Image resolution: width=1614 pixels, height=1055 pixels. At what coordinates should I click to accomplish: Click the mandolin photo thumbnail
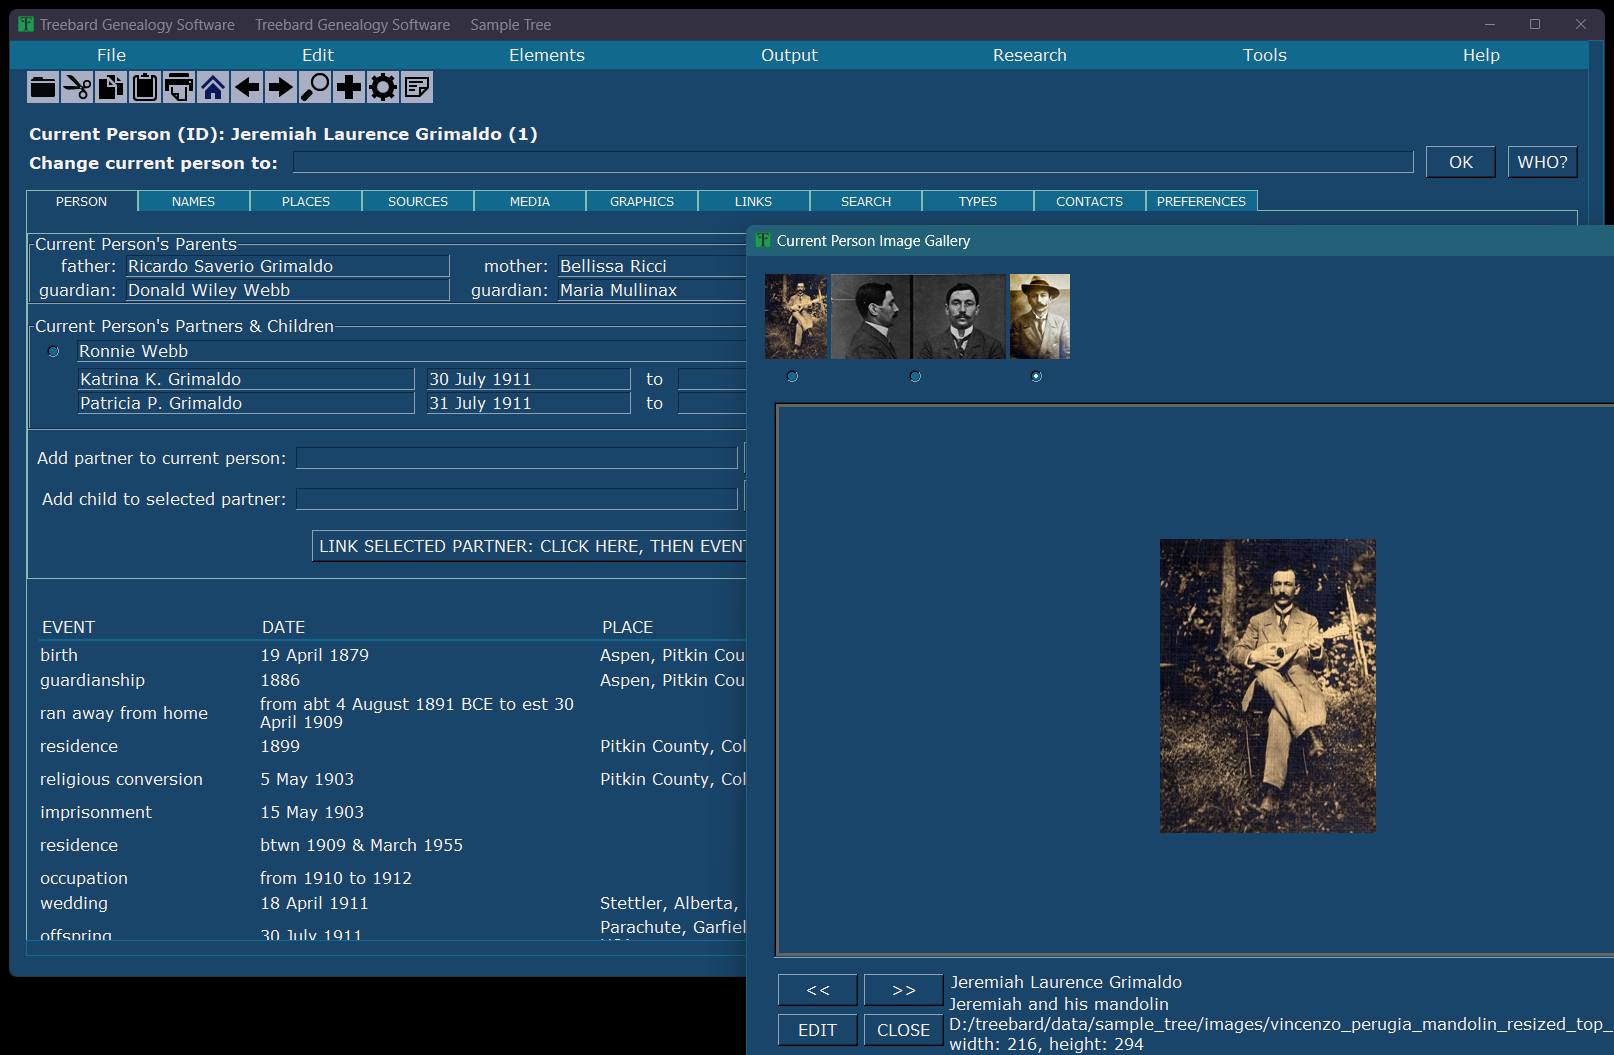[x=797, y=316]
